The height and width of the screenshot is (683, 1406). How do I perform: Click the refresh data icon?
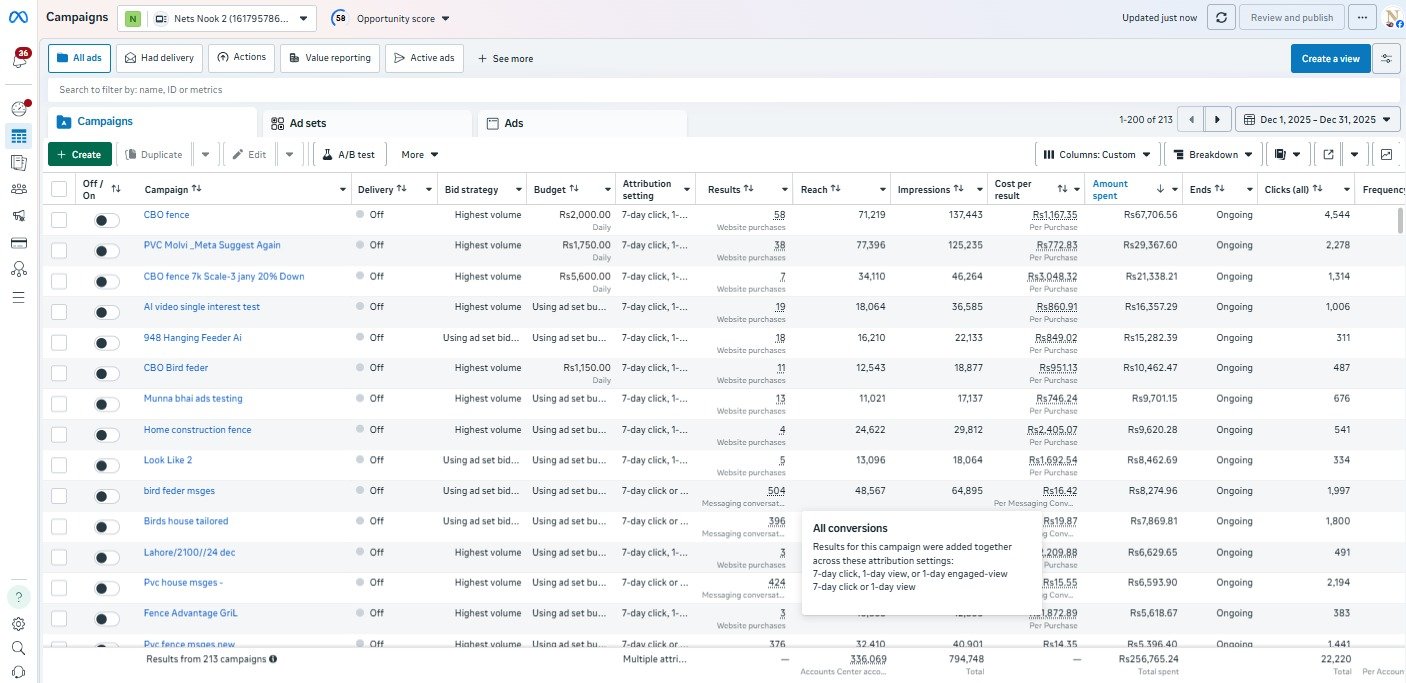(1220, 18)
